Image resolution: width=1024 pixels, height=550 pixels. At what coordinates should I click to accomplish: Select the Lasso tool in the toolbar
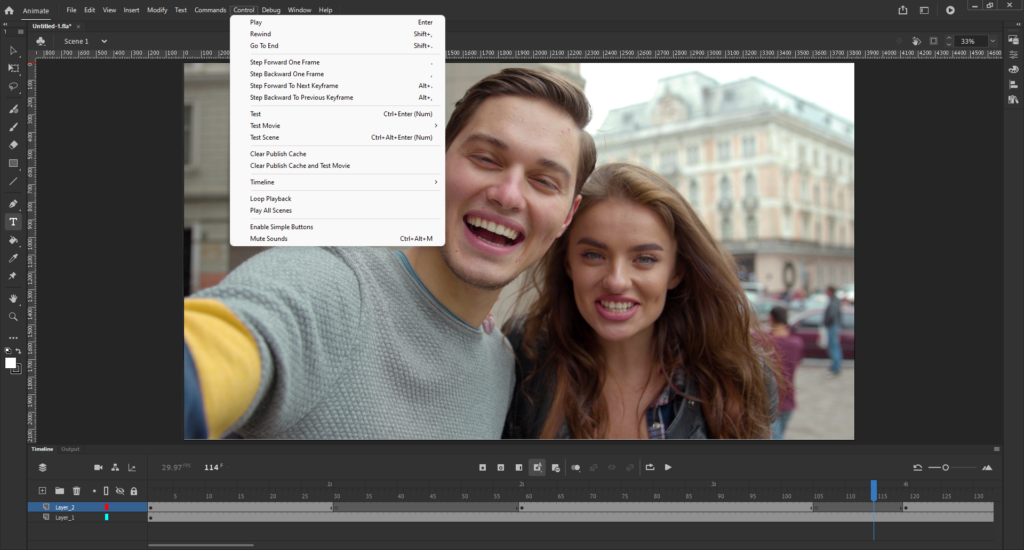[13, 86]
